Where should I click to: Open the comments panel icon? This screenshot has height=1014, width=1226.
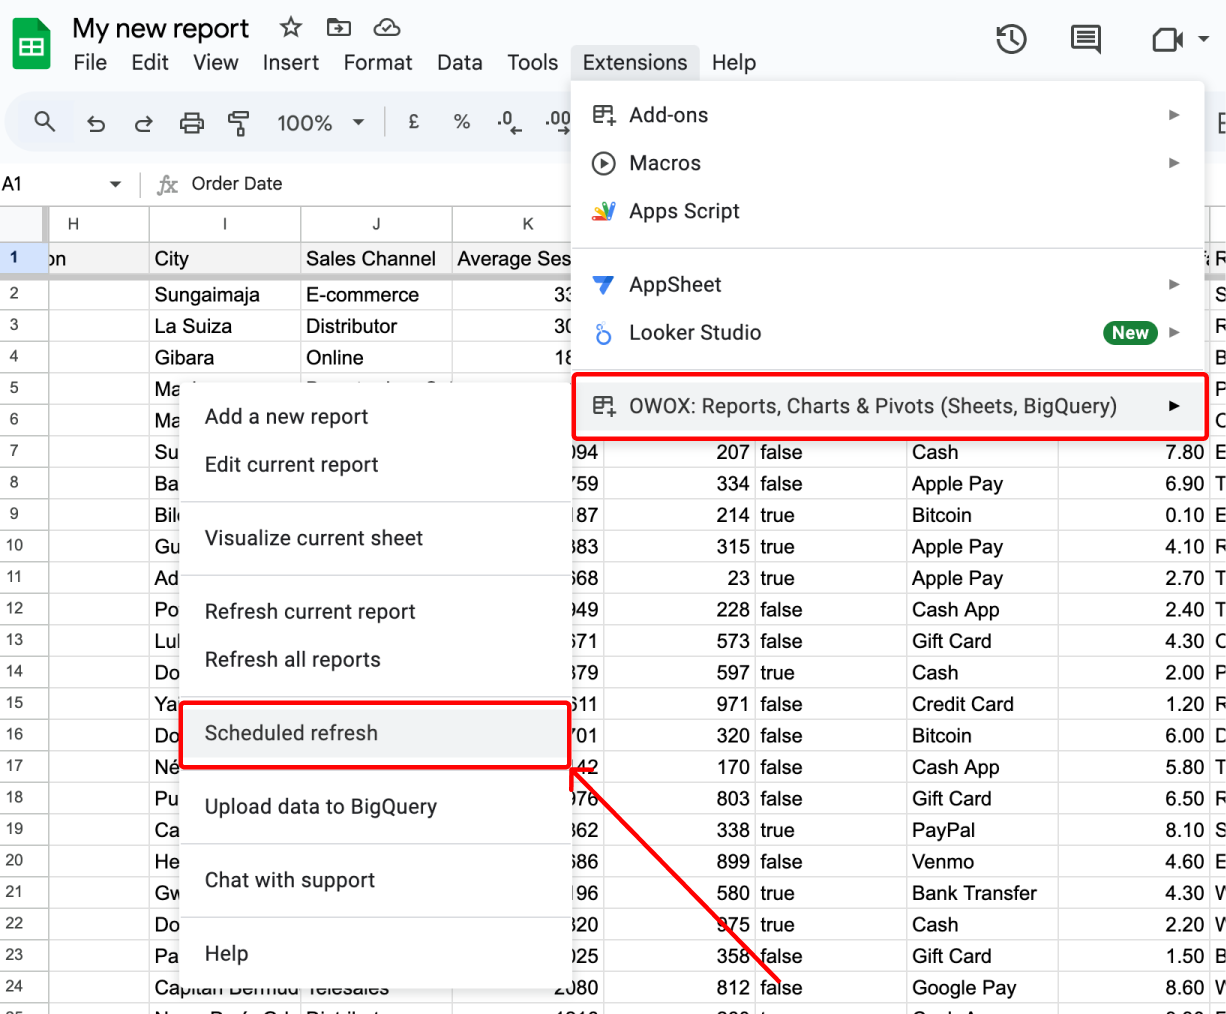pos(1085,40)
